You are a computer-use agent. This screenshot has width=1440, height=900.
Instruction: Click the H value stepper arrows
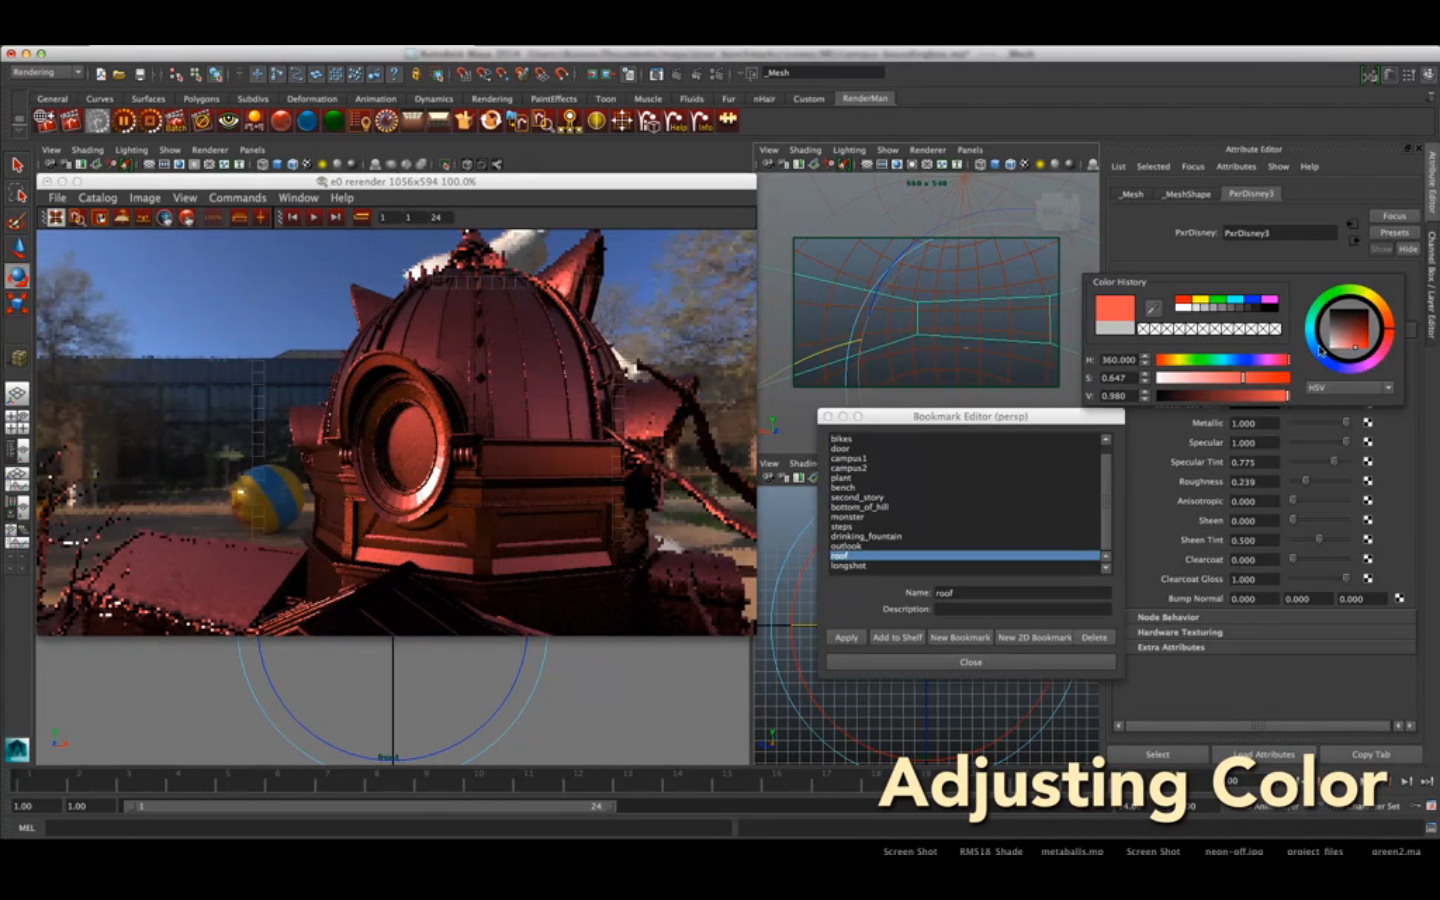coord(1144,360)
